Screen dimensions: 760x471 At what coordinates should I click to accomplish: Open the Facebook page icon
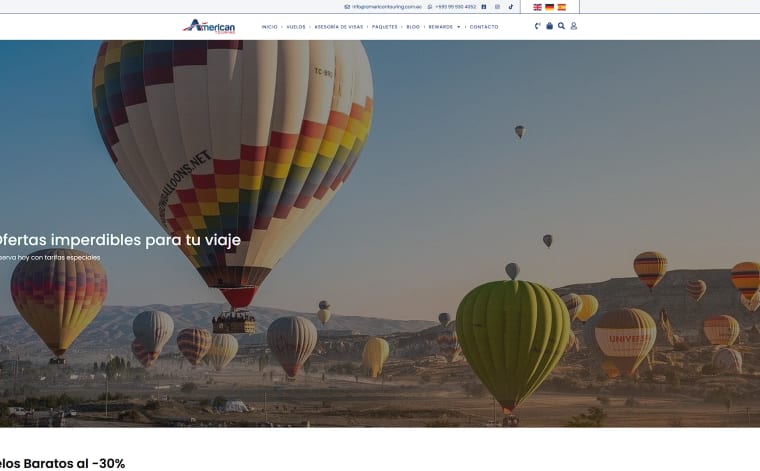(x=483, y=7)
